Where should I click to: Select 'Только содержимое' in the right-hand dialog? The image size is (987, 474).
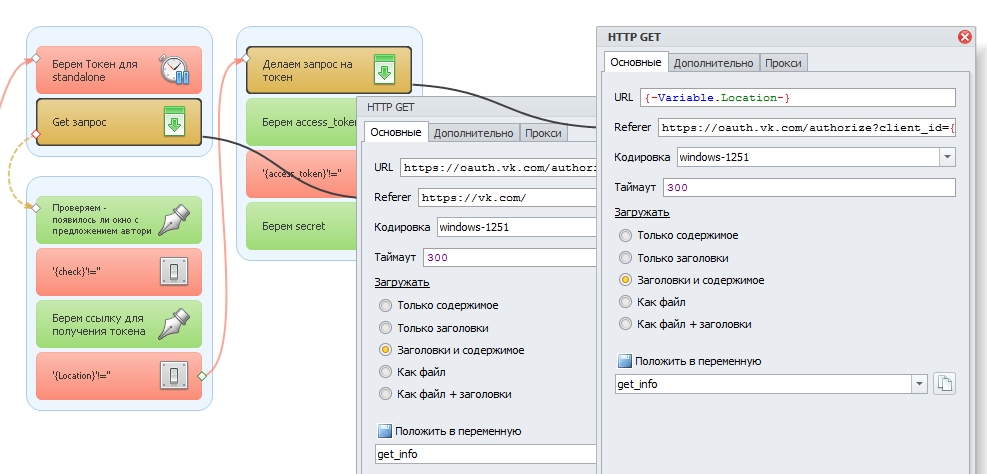626,235
